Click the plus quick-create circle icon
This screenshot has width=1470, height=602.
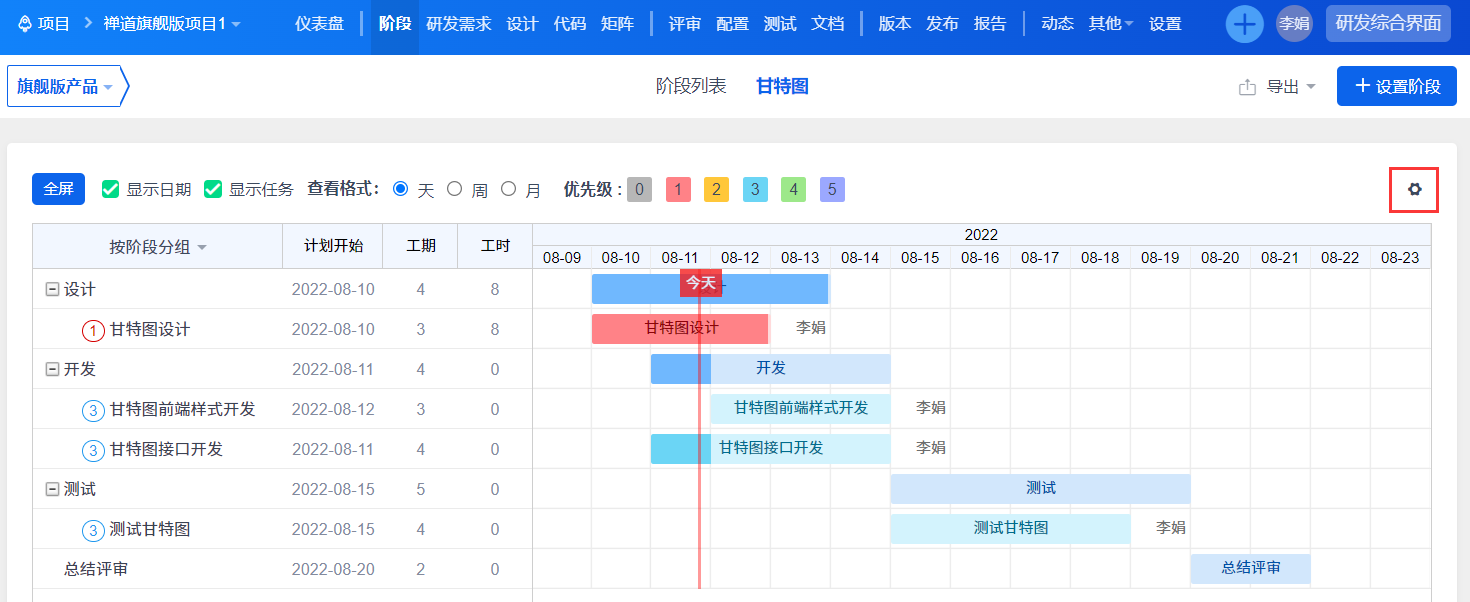point(1244,24)
